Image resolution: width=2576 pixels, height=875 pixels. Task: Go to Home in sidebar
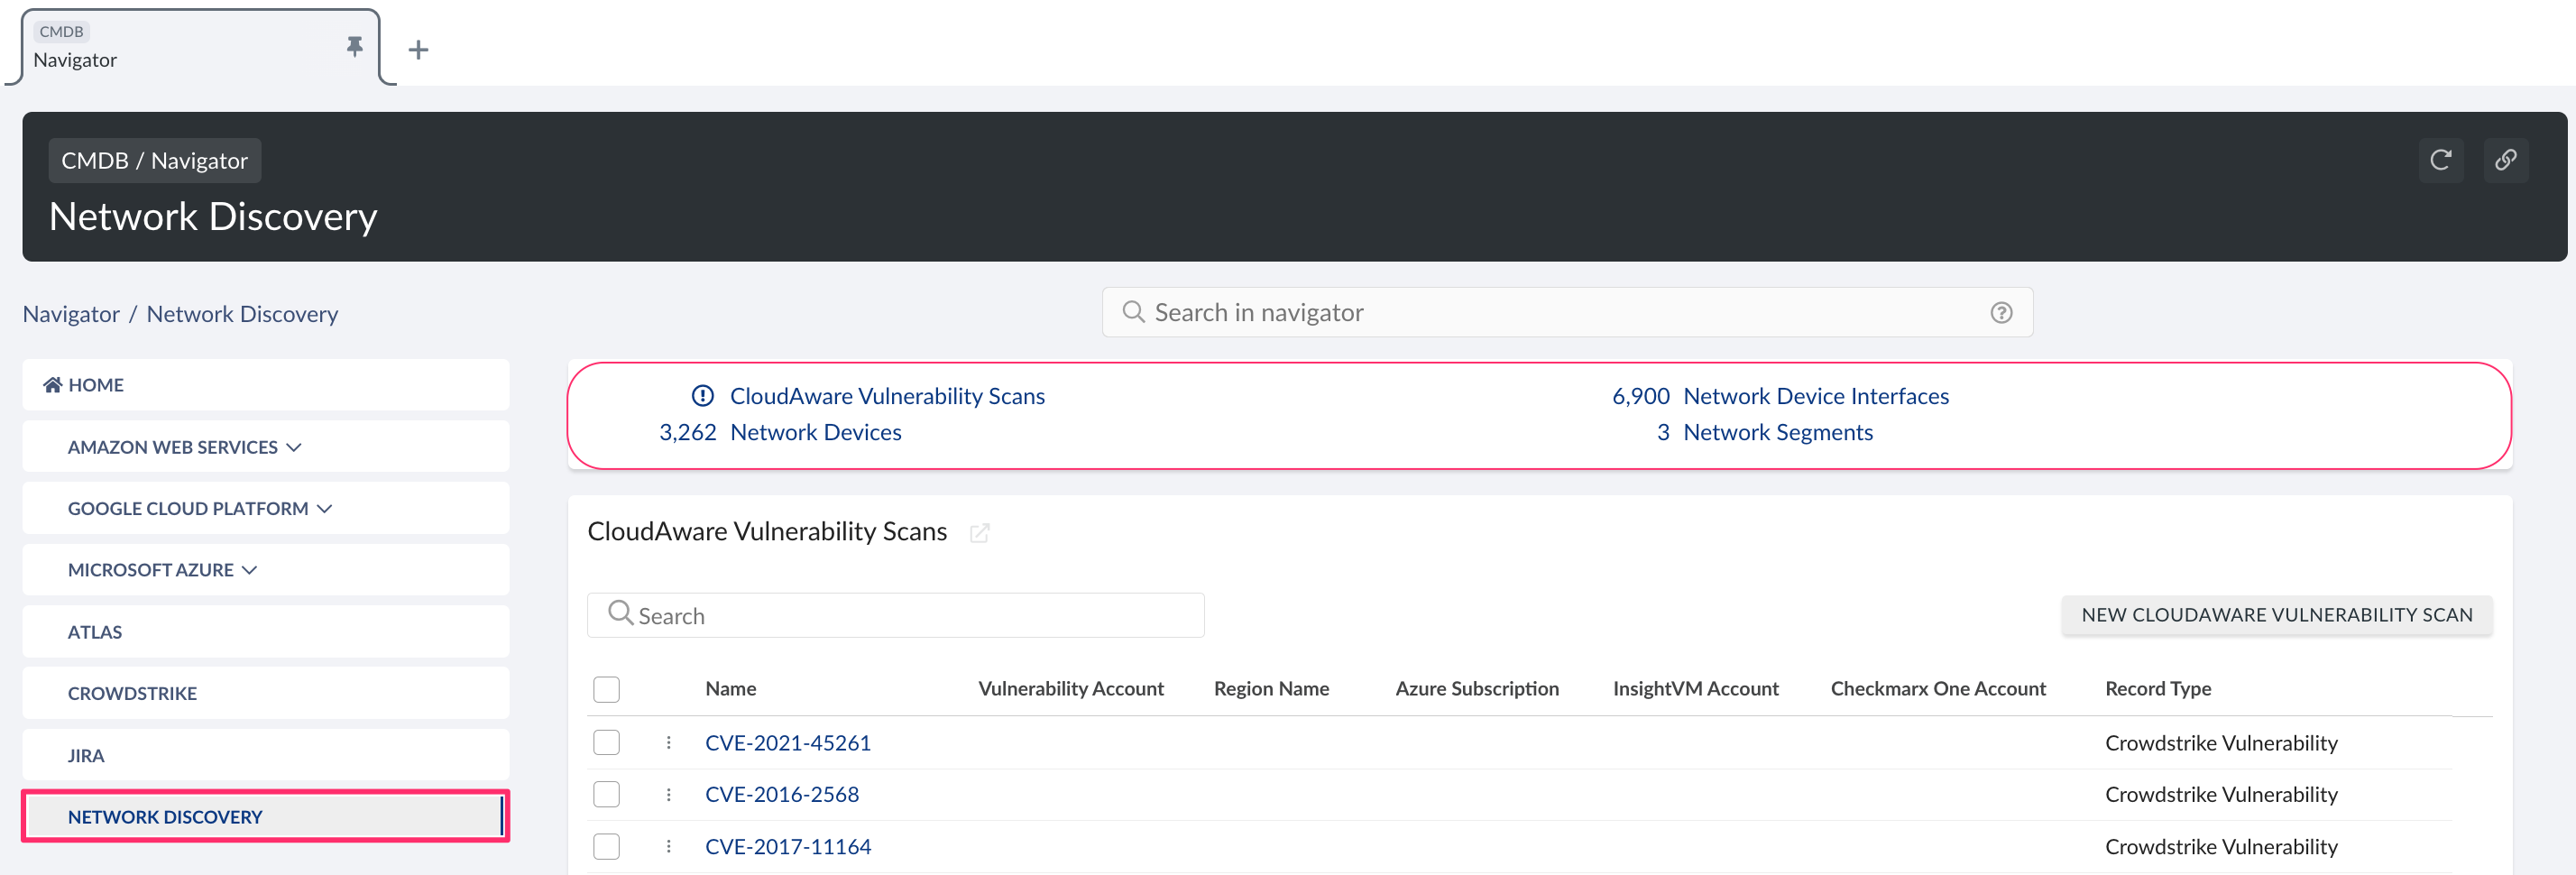[95, 385]
